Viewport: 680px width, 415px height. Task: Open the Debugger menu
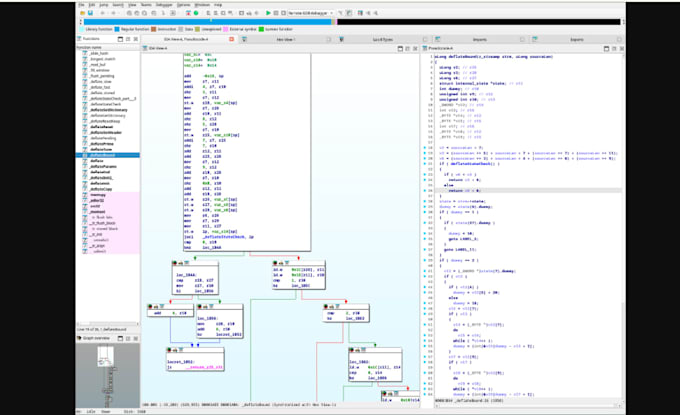click(x=164, y=5)
